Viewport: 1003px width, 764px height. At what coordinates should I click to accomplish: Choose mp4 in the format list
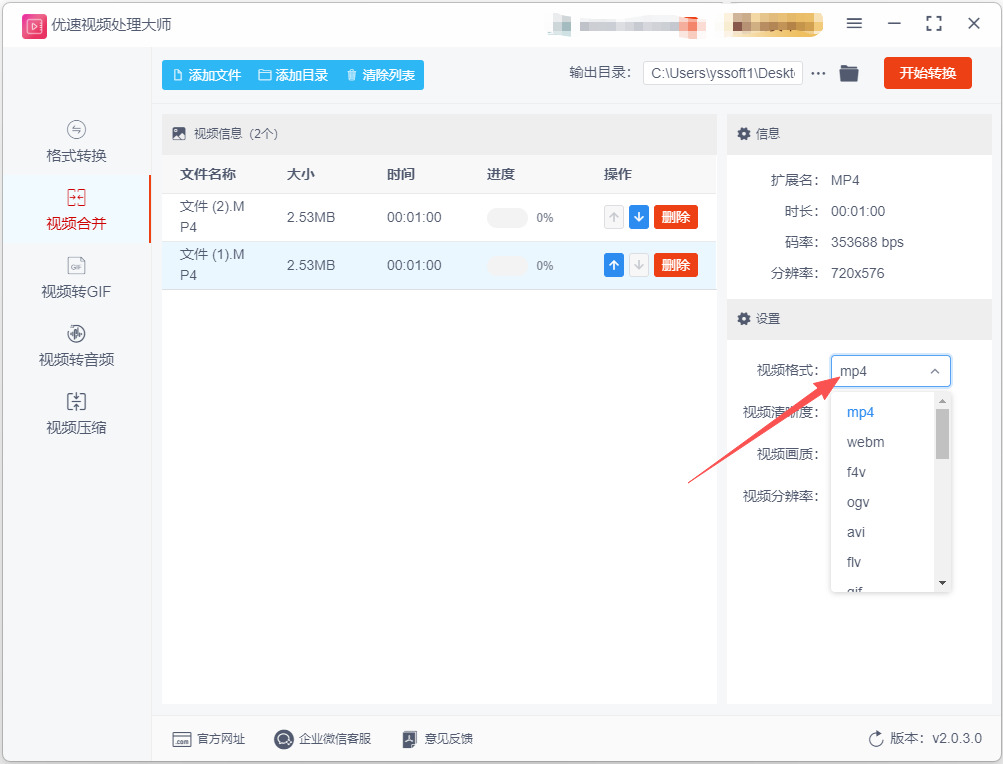[x=860, y=412]
